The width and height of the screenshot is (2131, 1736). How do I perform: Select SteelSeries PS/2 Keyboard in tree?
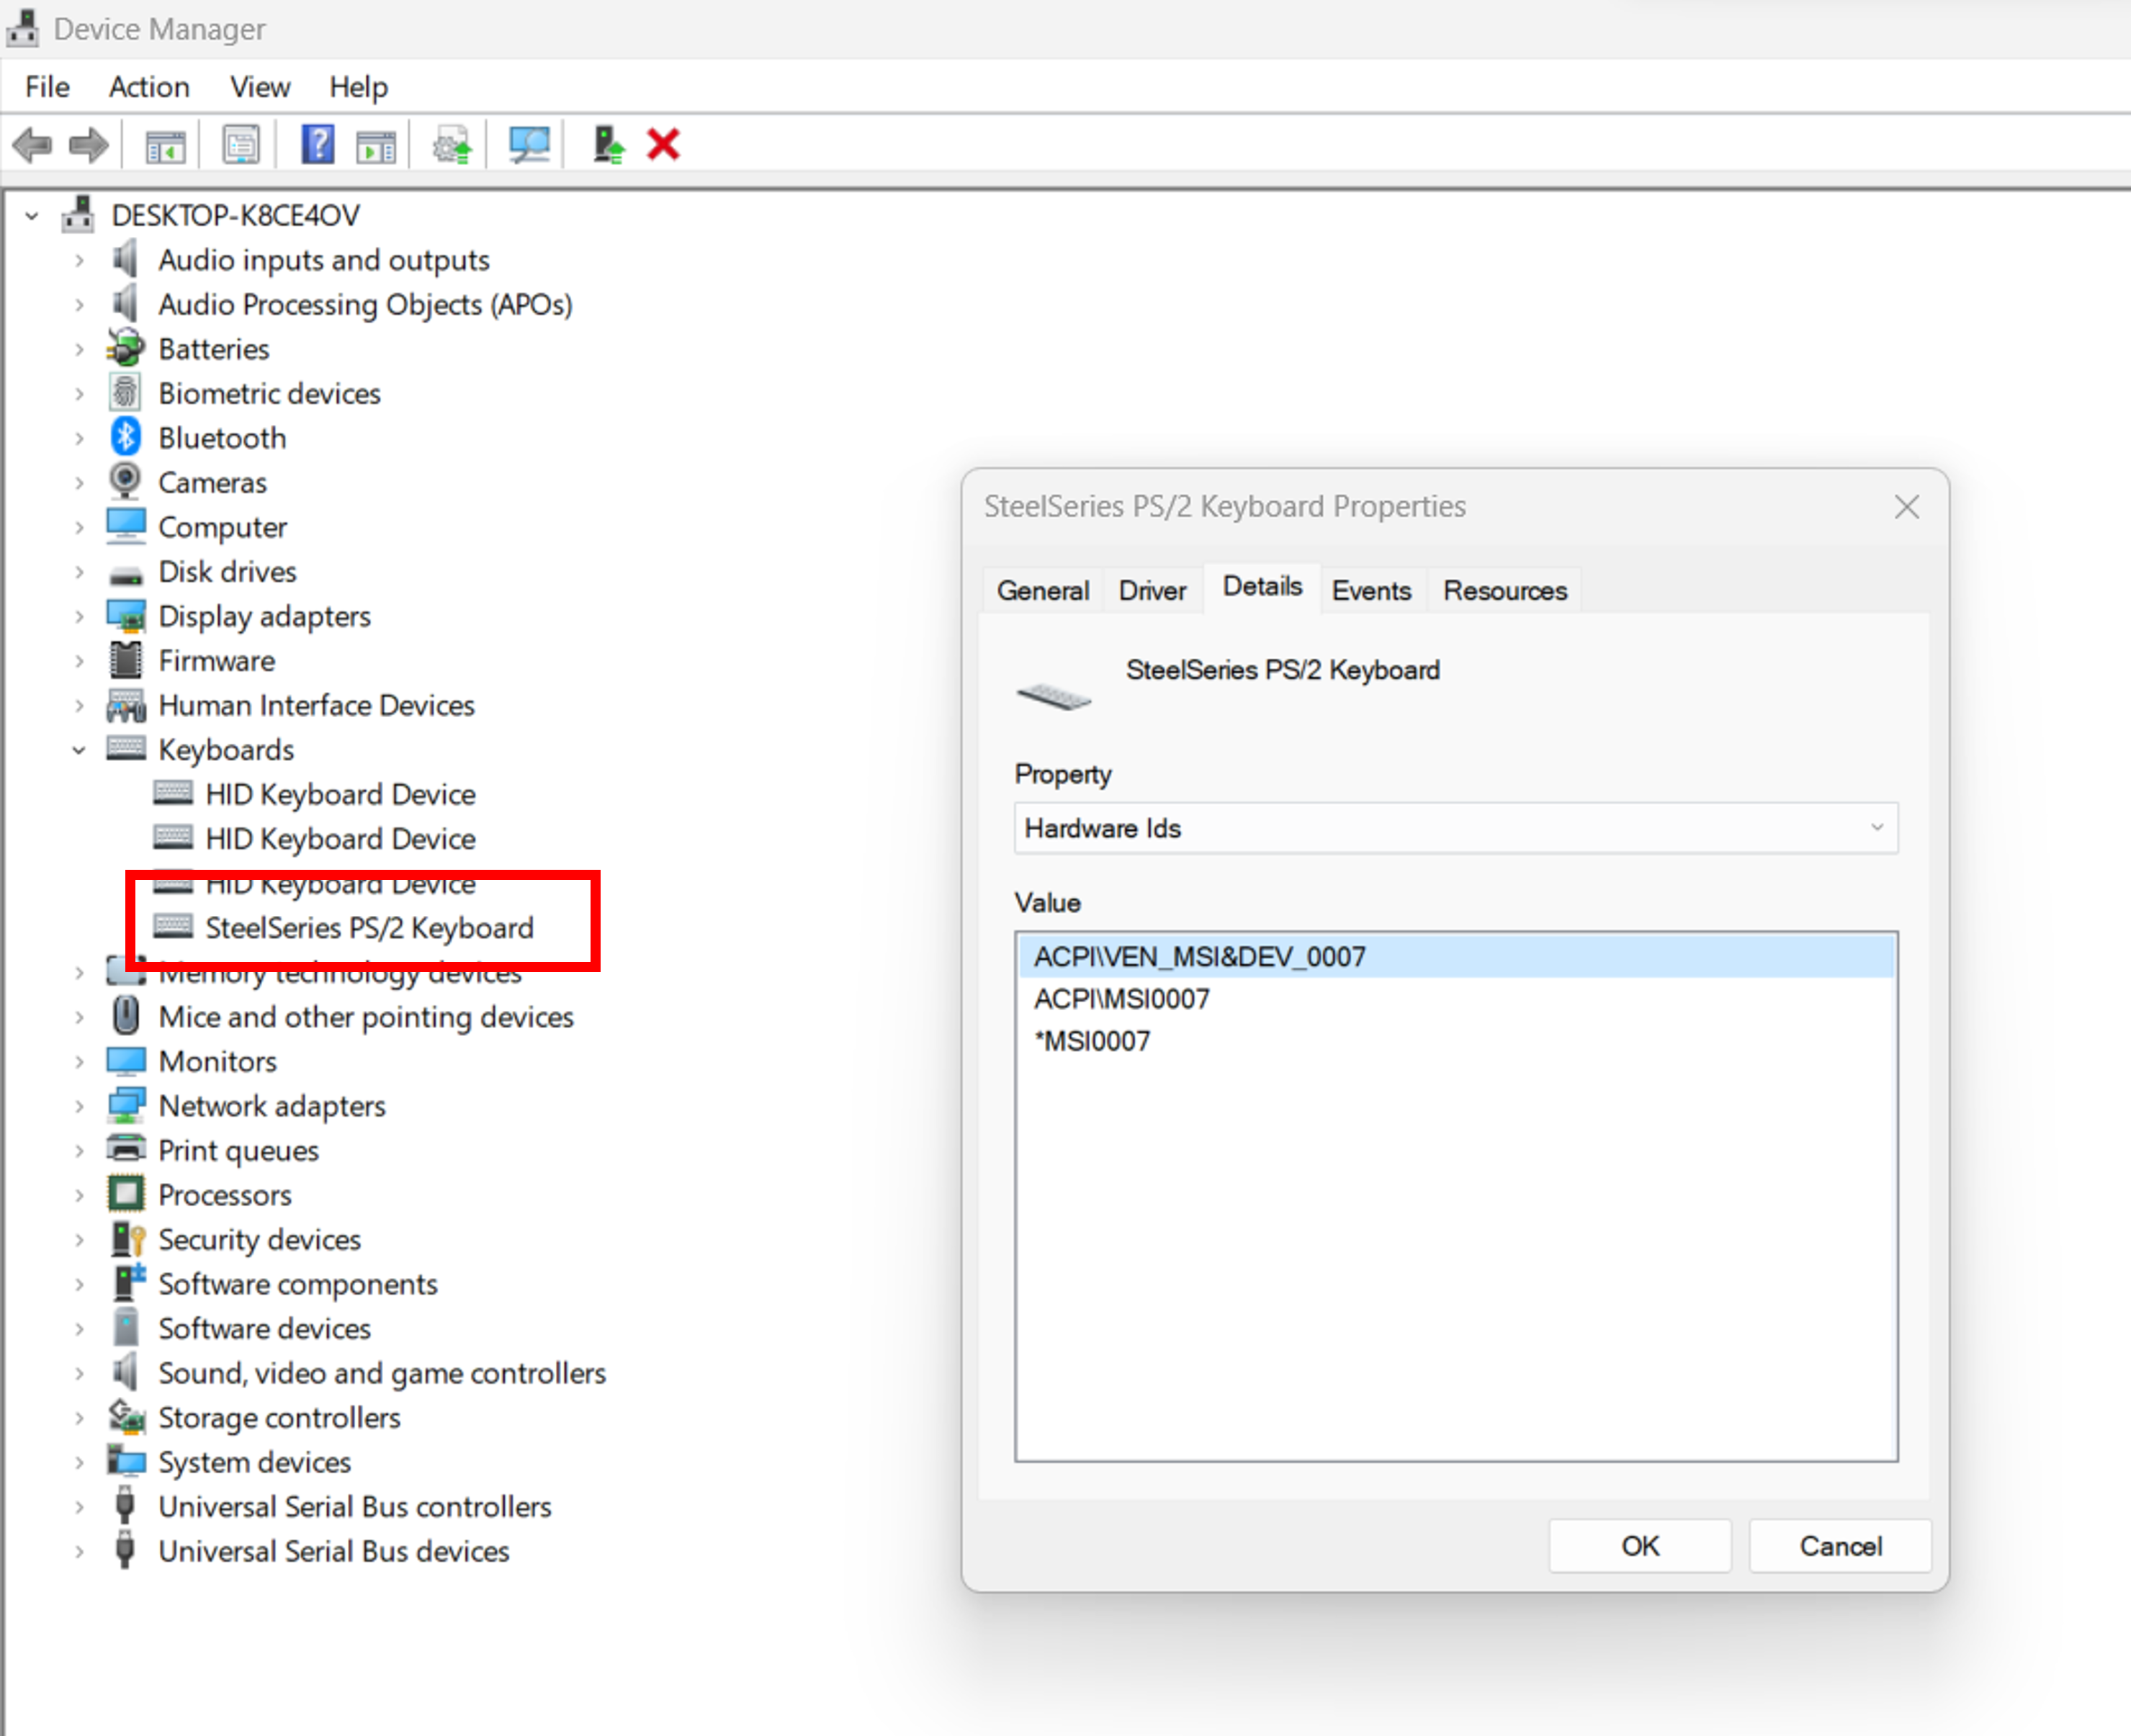(x=369, y=928)
